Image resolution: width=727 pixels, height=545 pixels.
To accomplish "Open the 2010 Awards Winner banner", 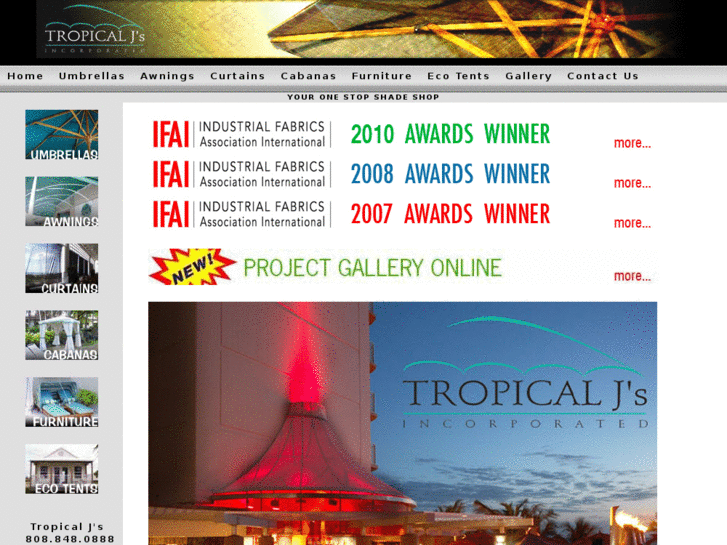I will (450, 134).
